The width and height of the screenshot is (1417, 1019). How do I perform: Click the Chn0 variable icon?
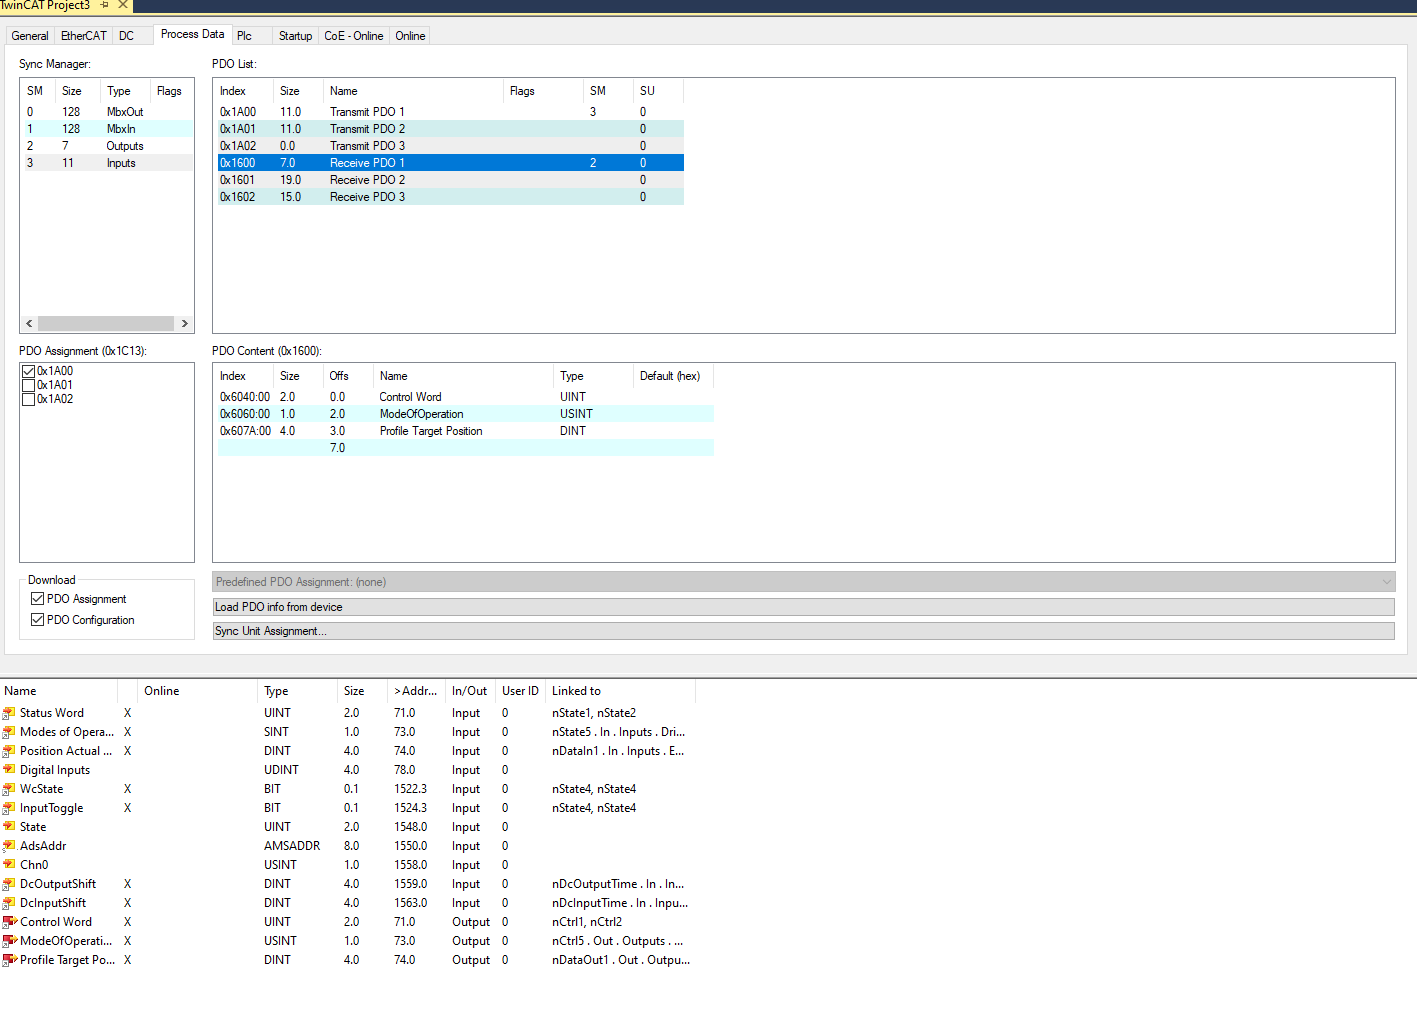pos(9,865)
